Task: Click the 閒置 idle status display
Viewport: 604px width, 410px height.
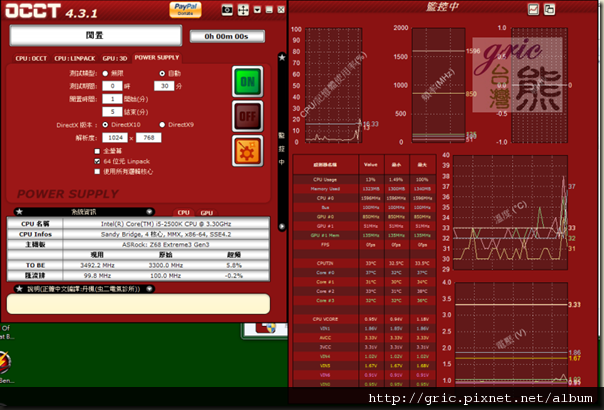Action: pos(95,35)
